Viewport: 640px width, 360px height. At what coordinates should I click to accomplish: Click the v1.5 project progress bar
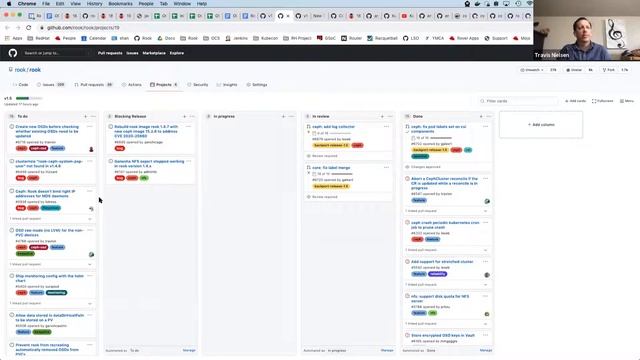click(x=29, y=98)
